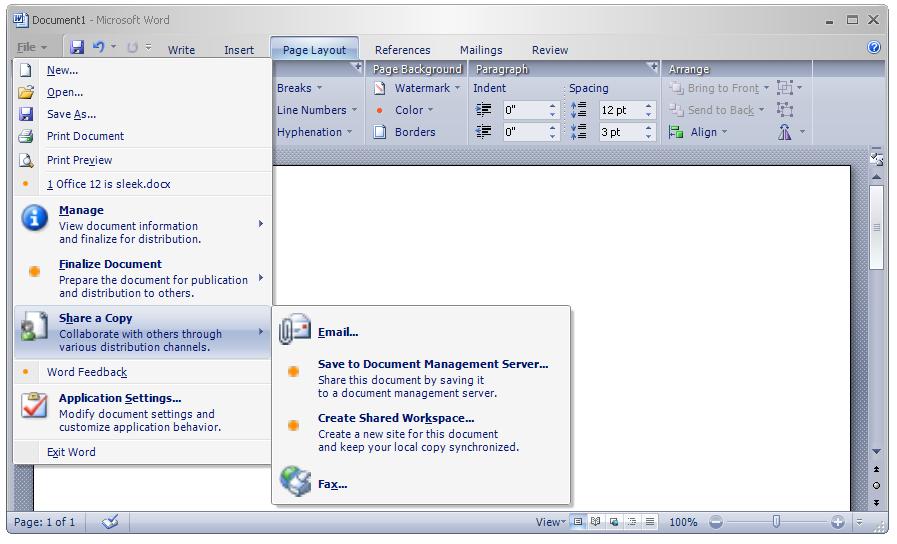Click the Zoom In plus button
The image size is (897, 544).
[838, 522]
